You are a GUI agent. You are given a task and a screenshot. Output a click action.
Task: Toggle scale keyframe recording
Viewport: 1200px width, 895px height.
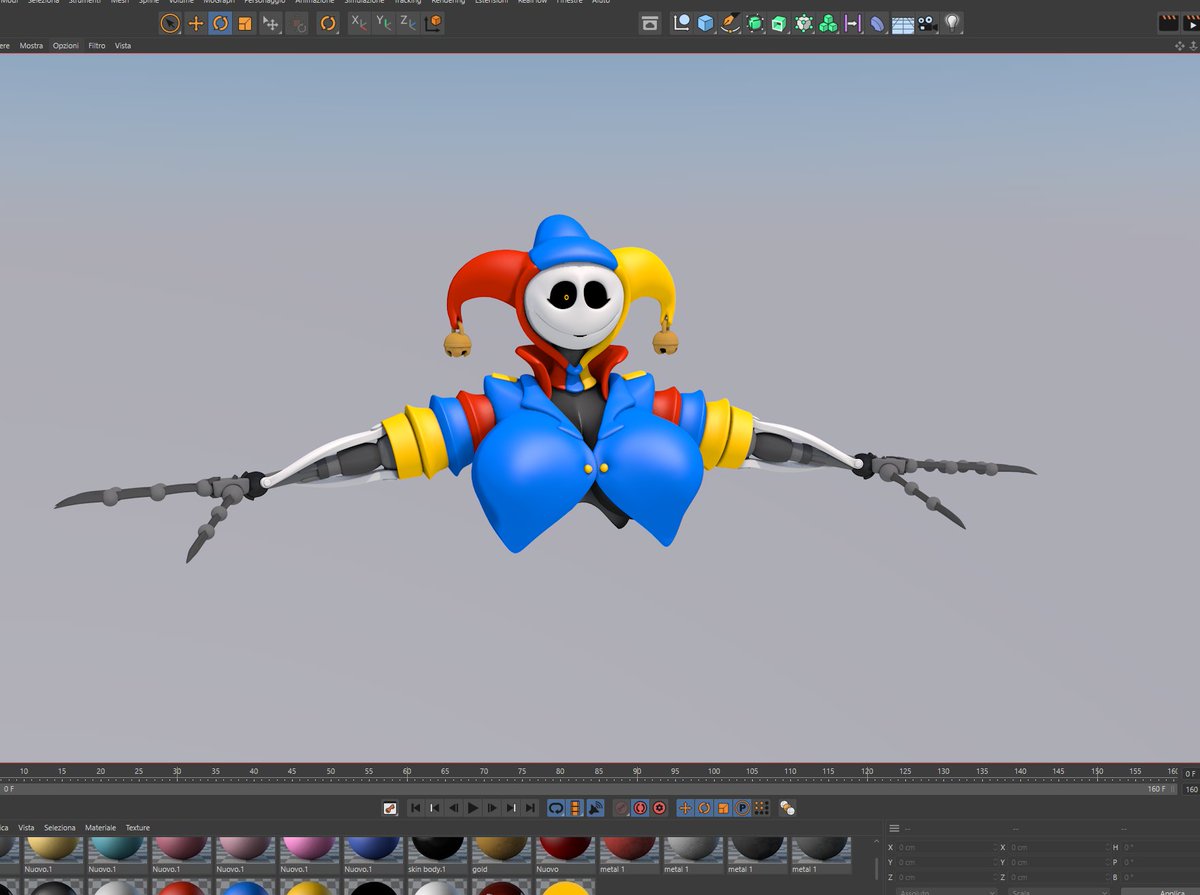tap(723, 808)
